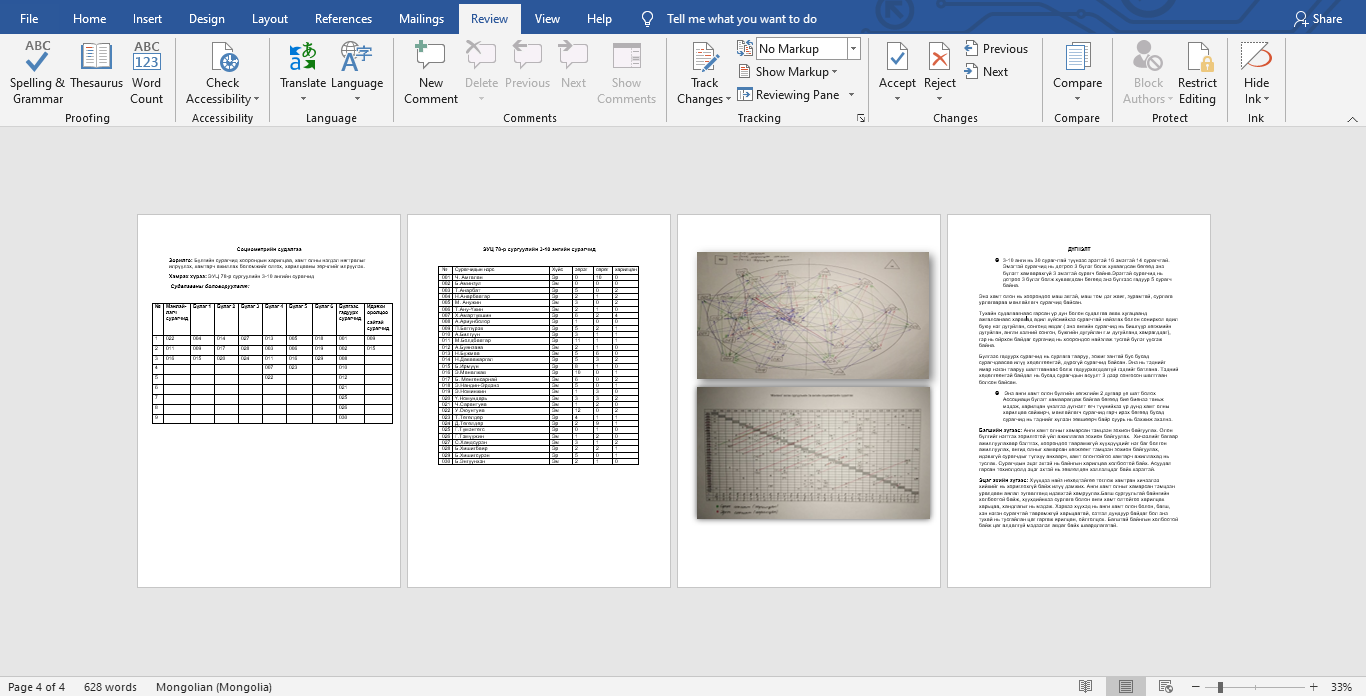Switch to the Layout tab
The height and width of the screenshot is (696, 1366).
[x=270, y=19]
